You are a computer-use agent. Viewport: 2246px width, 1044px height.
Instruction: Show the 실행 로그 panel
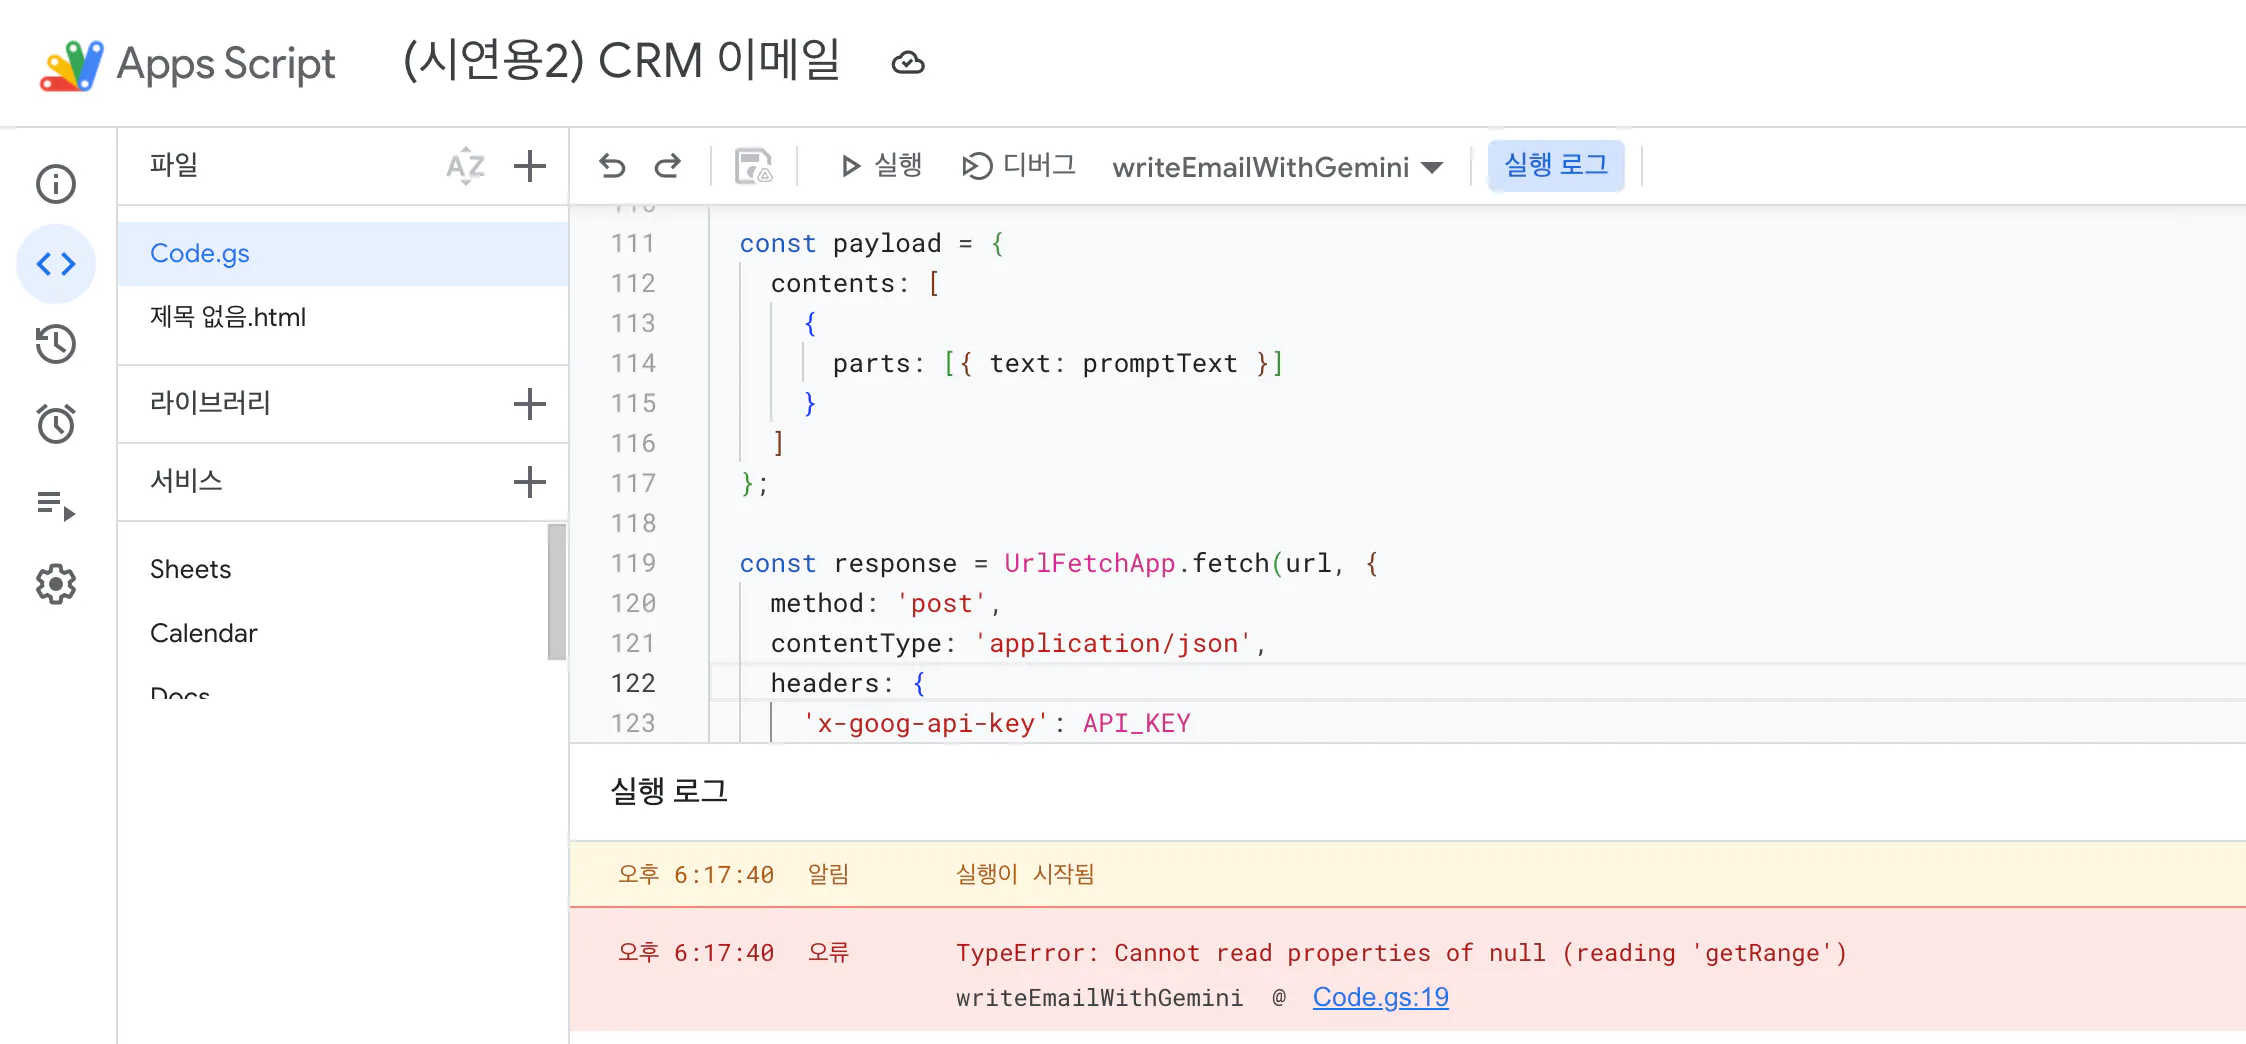[x=1555, y=166]
